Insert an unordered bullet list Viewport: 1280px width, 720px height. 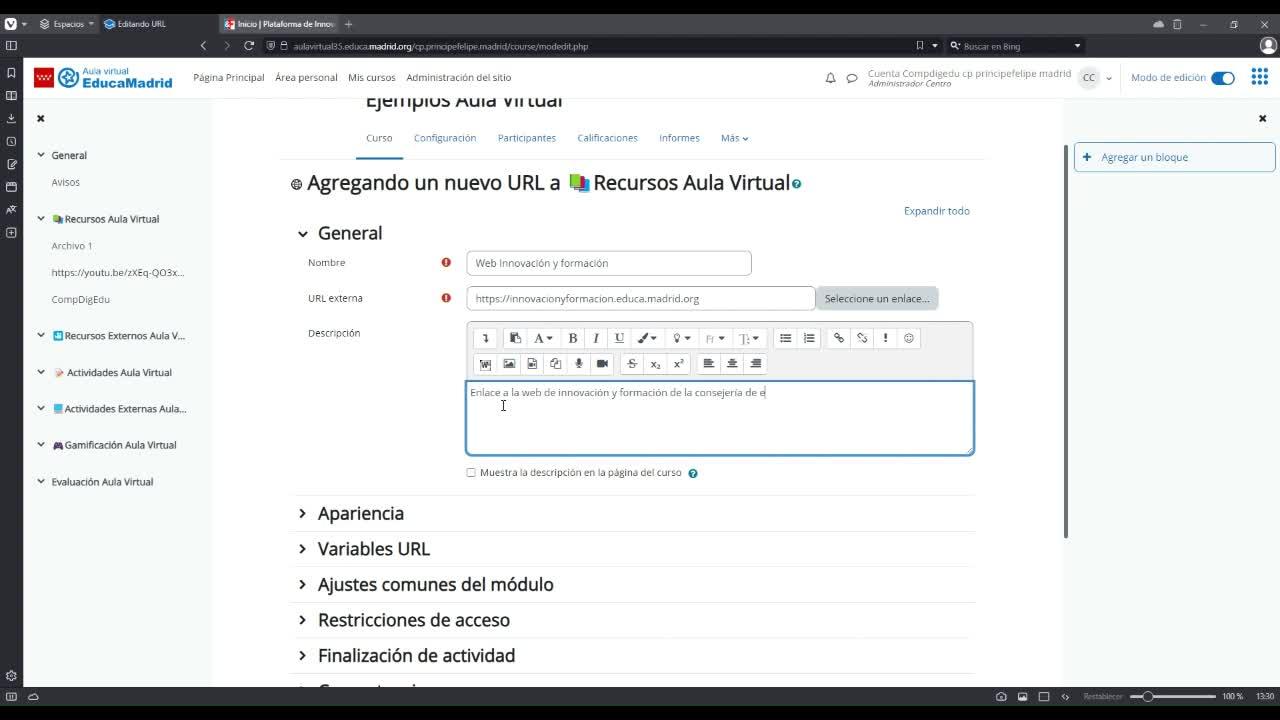(786, 338)
